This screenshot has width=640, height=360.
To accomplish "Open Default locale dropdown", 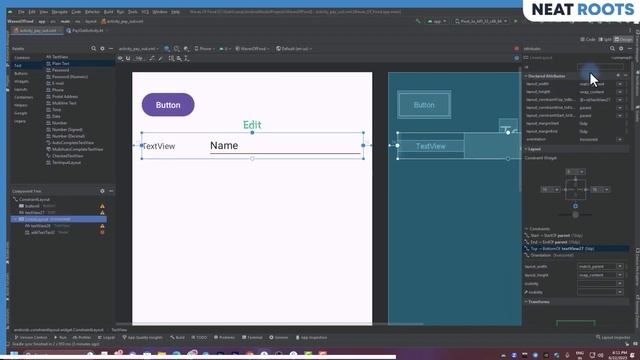I will 294,49.
